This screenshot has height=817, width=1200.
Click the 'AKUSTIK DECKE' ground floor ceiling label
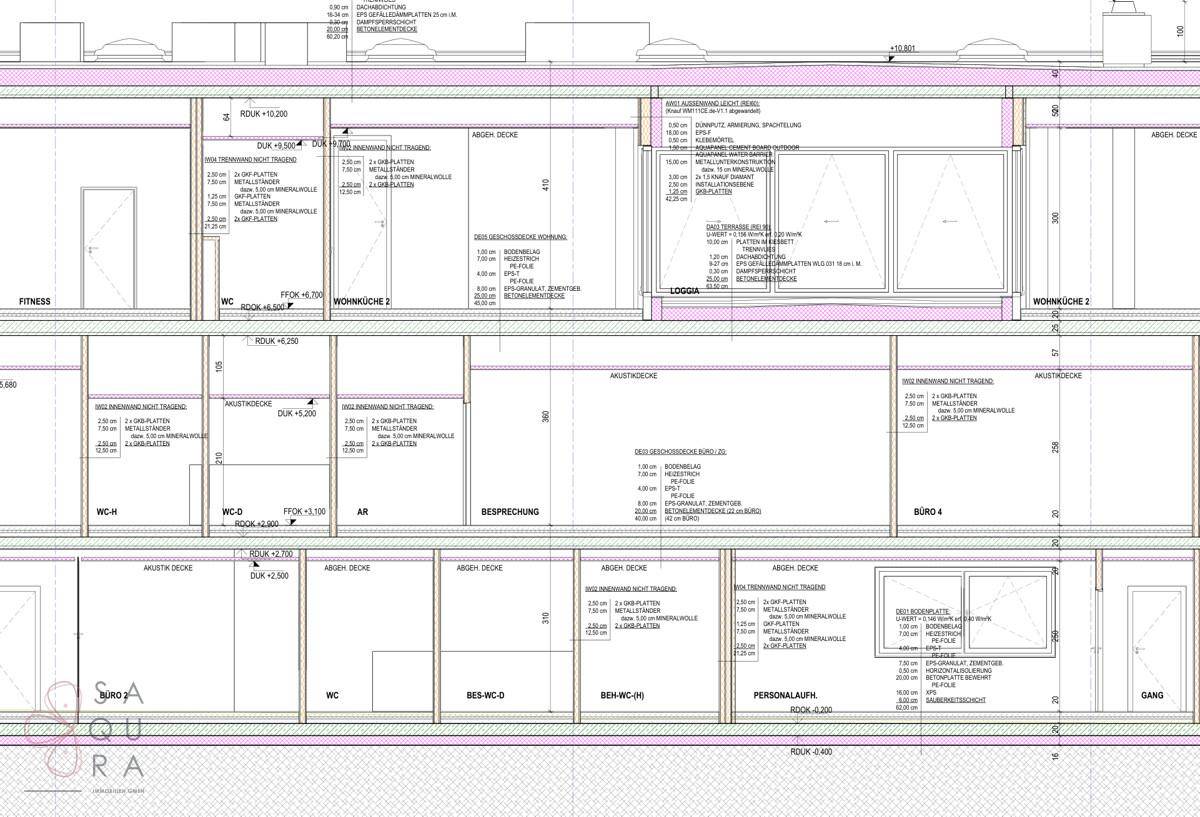[x=168, y=567]
